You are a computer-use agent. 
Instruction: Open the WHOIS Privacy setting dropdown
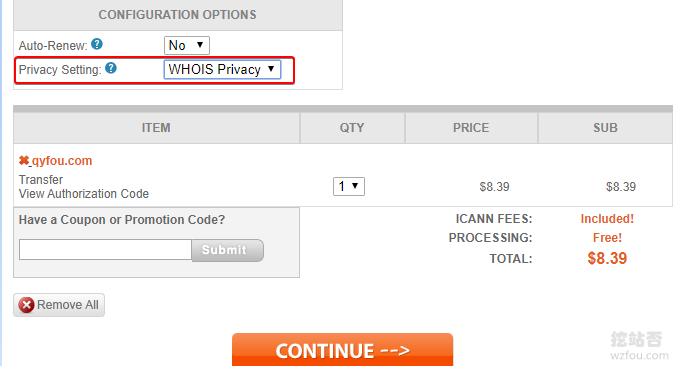coord(222,69)
